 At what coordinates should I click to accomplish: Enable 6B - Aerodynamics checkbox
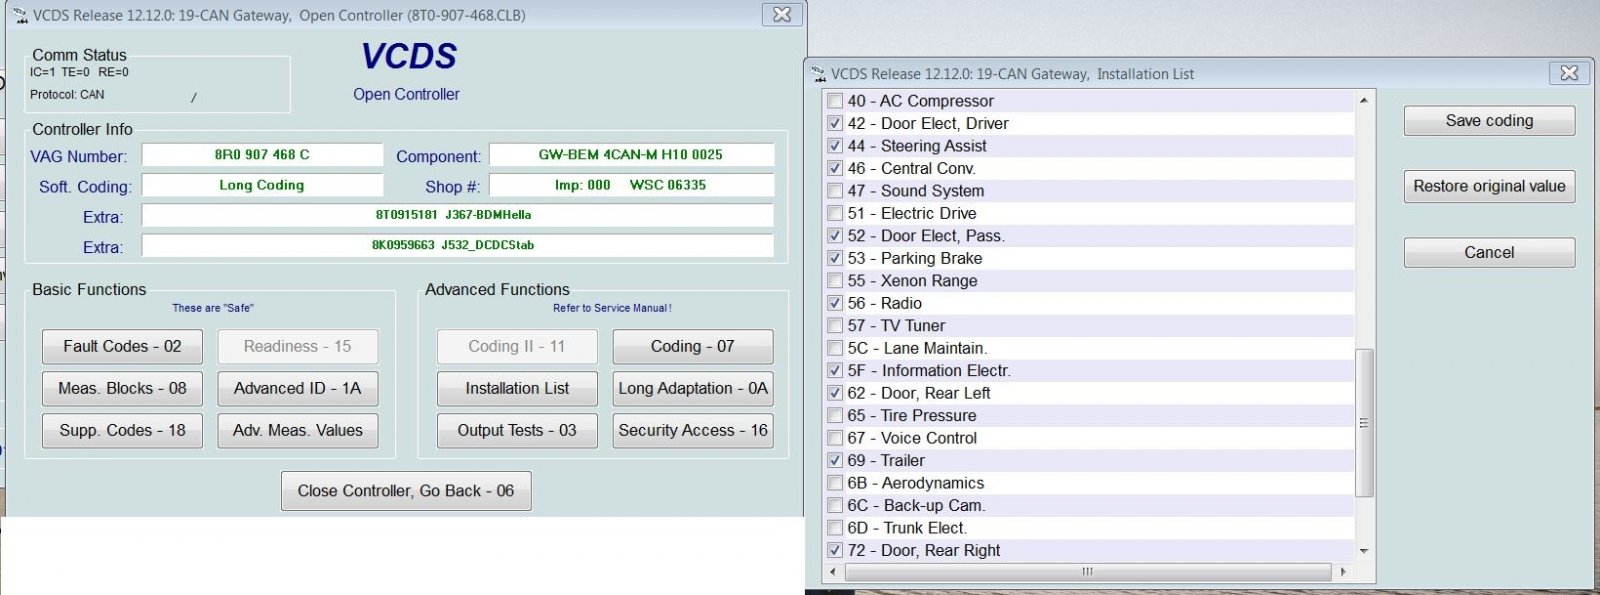pyautogui.click(x=835, y=483)
